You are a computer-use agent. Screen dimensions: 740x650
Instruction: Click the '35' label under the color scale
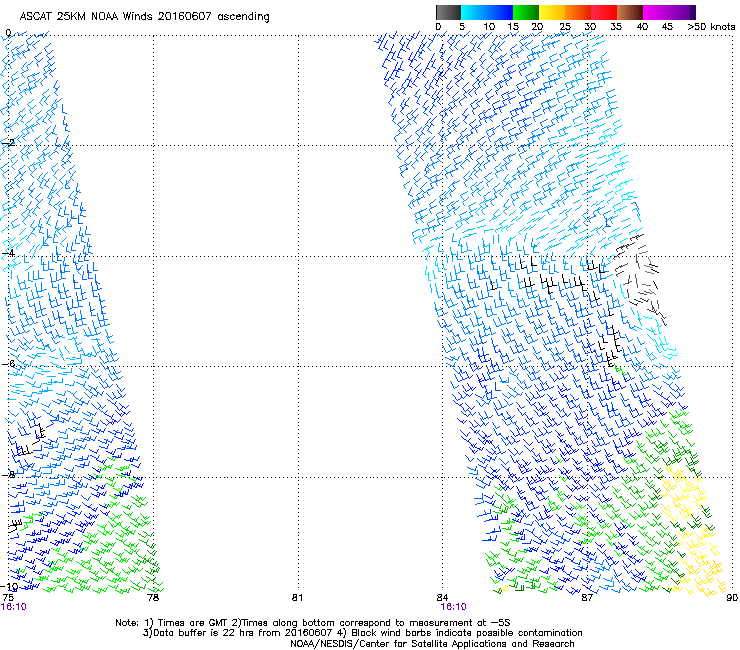click(616, 27)
